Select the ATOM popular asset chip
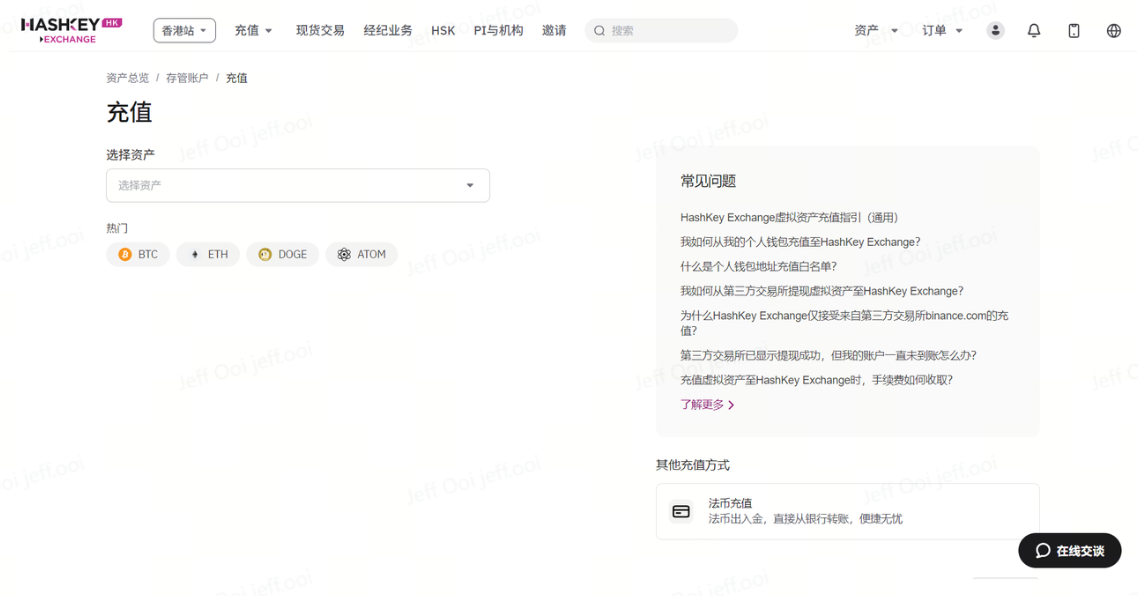 pyautogui.click(x=361, y=254)
